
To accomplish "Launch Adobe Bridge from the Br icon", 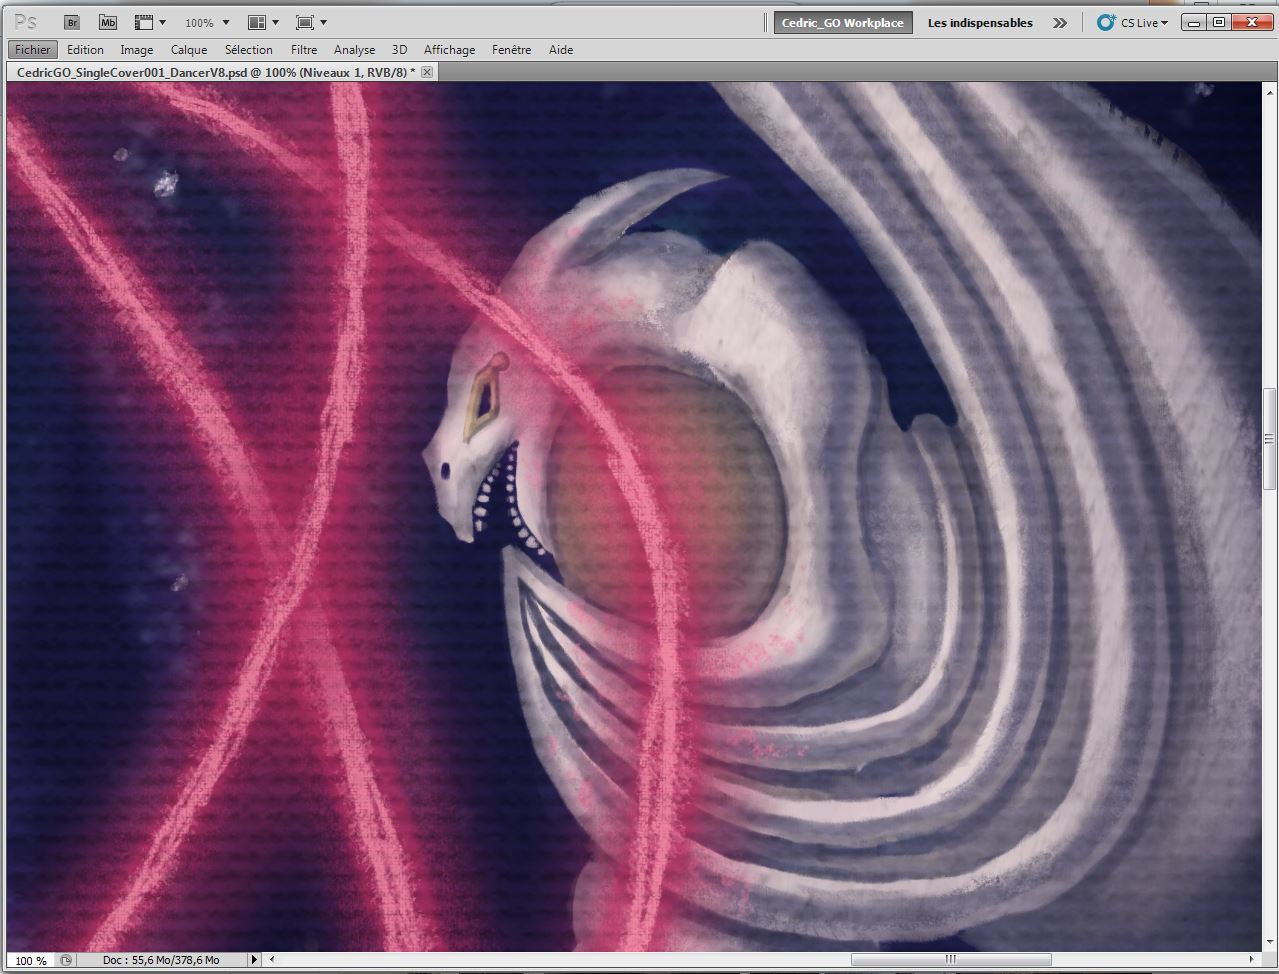I will click(x=72, y=22).
